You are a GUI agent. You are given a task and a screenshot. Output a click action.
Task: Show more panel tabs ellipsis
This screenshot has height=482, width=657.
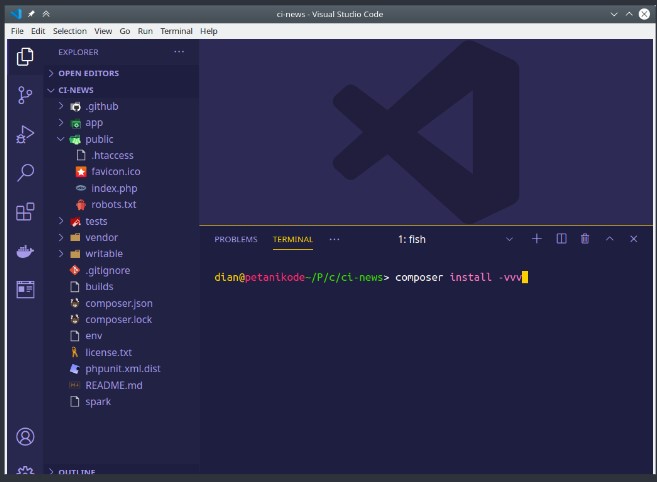pyautogui.click(x=334, y=239)
